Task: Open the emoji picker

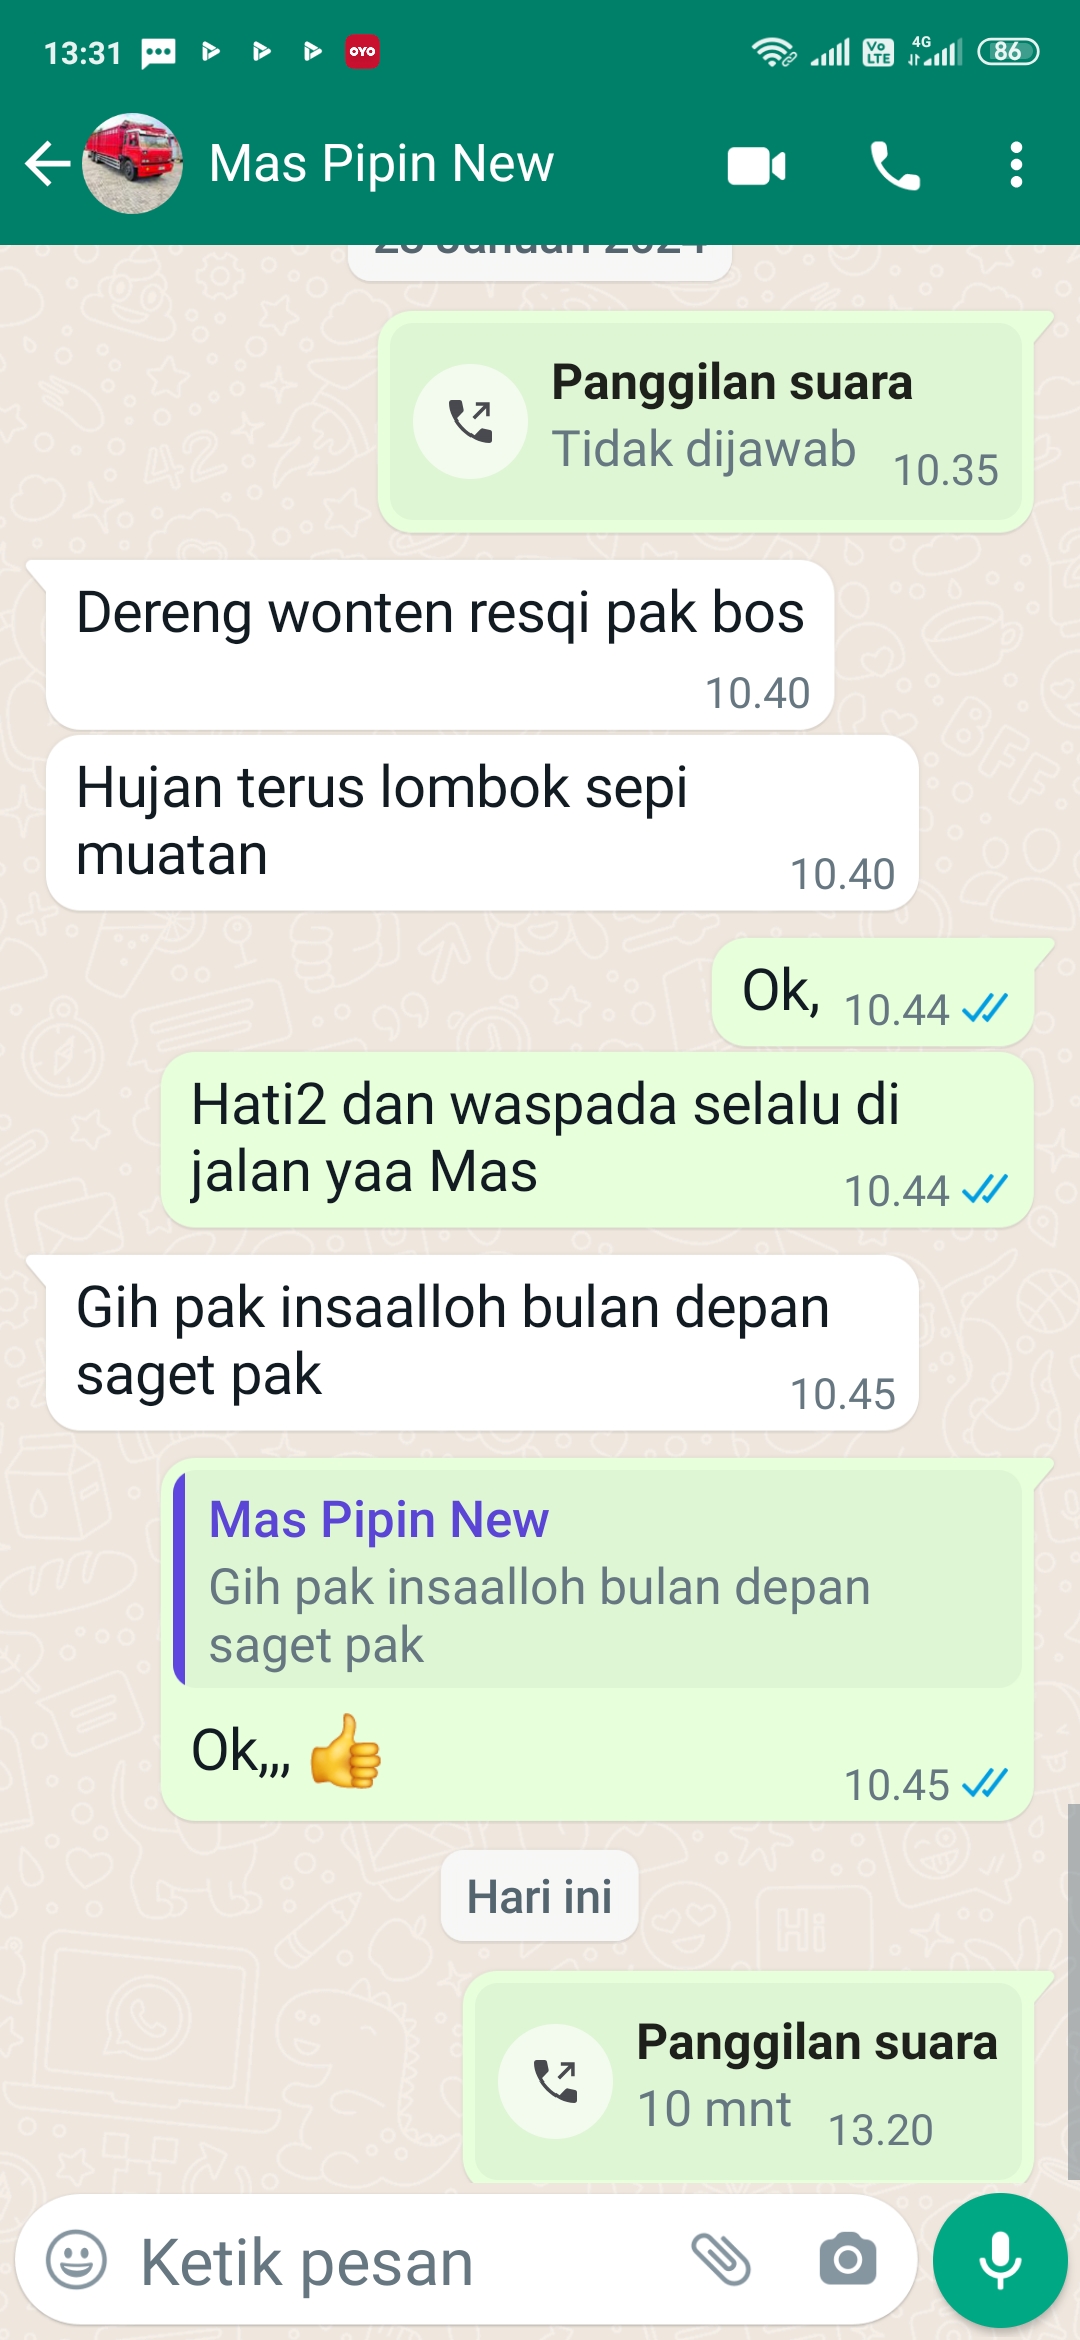Action: pos(76,2260)
